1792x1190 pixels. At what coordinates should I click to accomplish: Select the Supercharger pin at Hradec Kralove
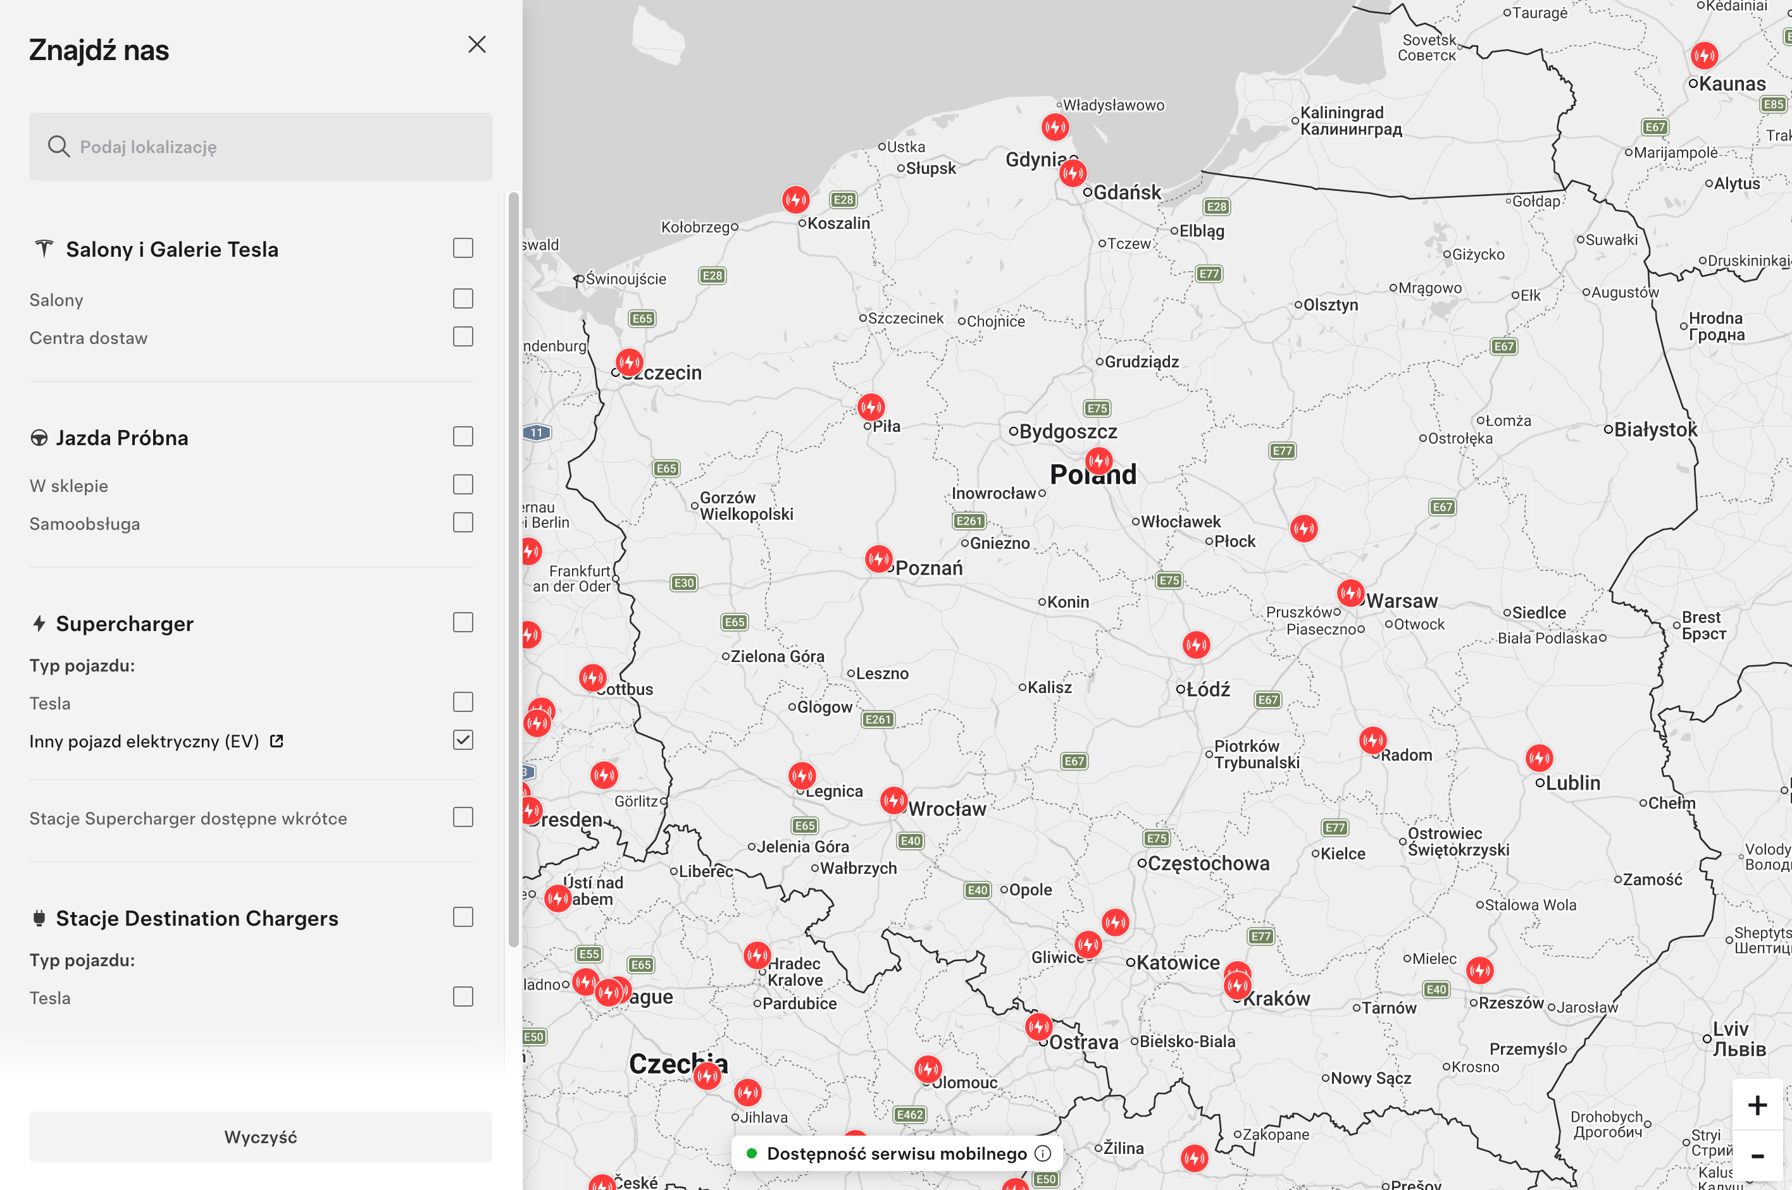(757, 955)
